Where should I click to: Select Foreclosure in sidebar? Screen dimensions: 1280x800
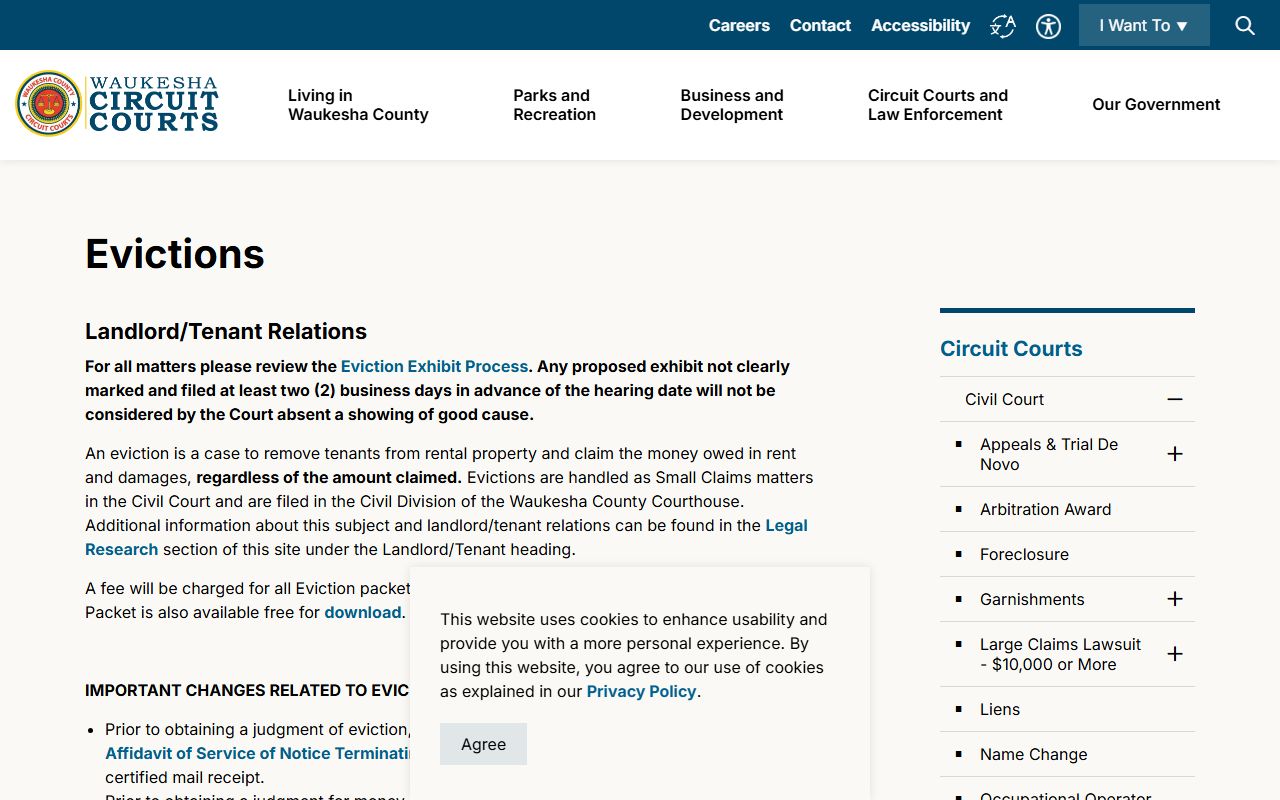tap(1024, 554)
